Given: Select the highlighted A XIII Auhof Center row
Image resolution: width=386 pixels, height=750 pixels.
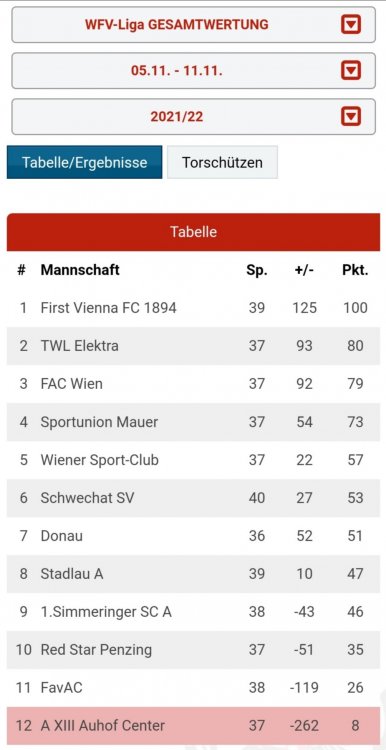Looking at the screenshot, I should pos(193,726).
